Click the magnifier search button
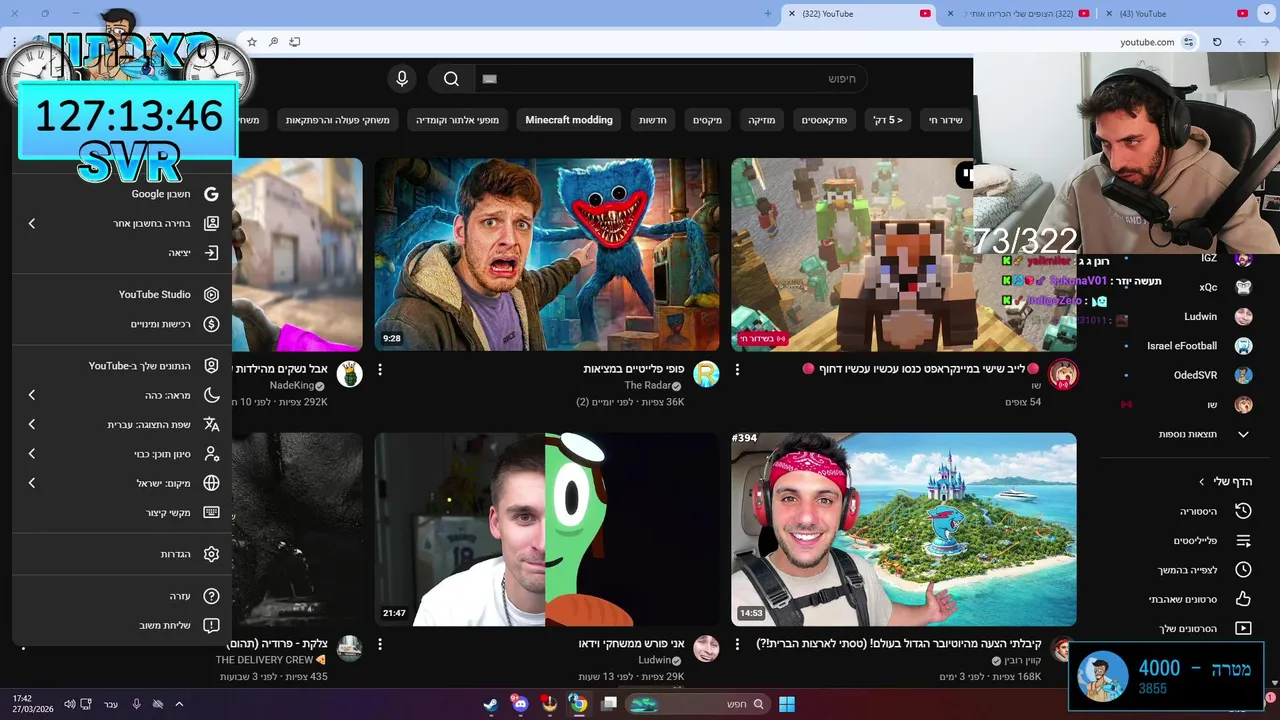Screen dimensions: 1280x720 tap(451, 79)
